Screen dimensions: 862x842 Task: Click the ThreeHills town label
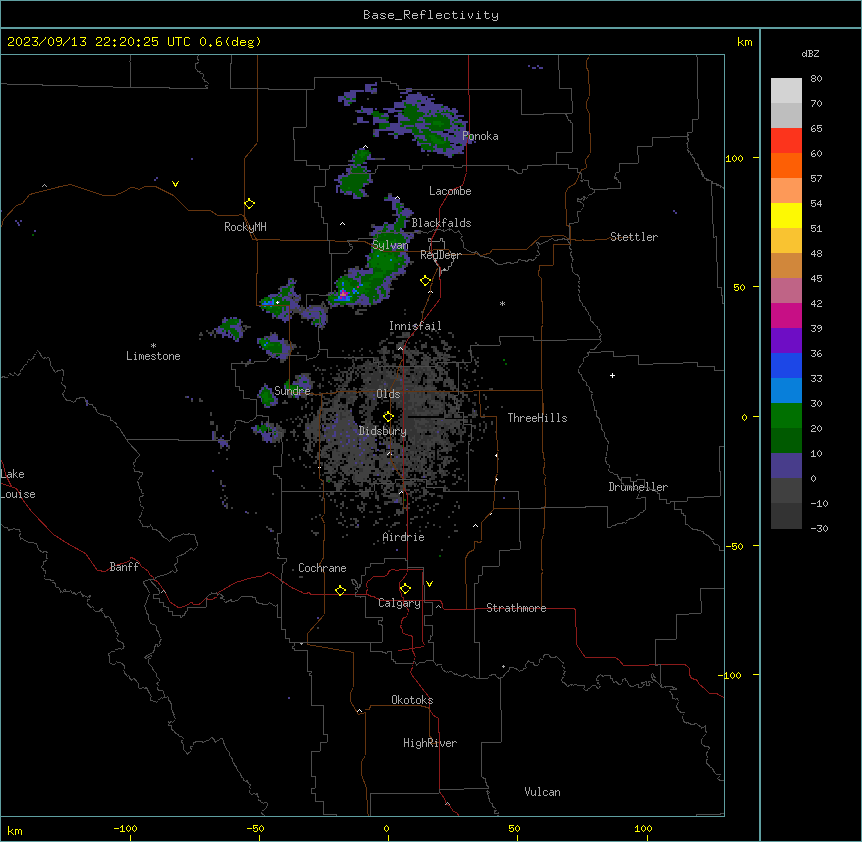[537, 418]
